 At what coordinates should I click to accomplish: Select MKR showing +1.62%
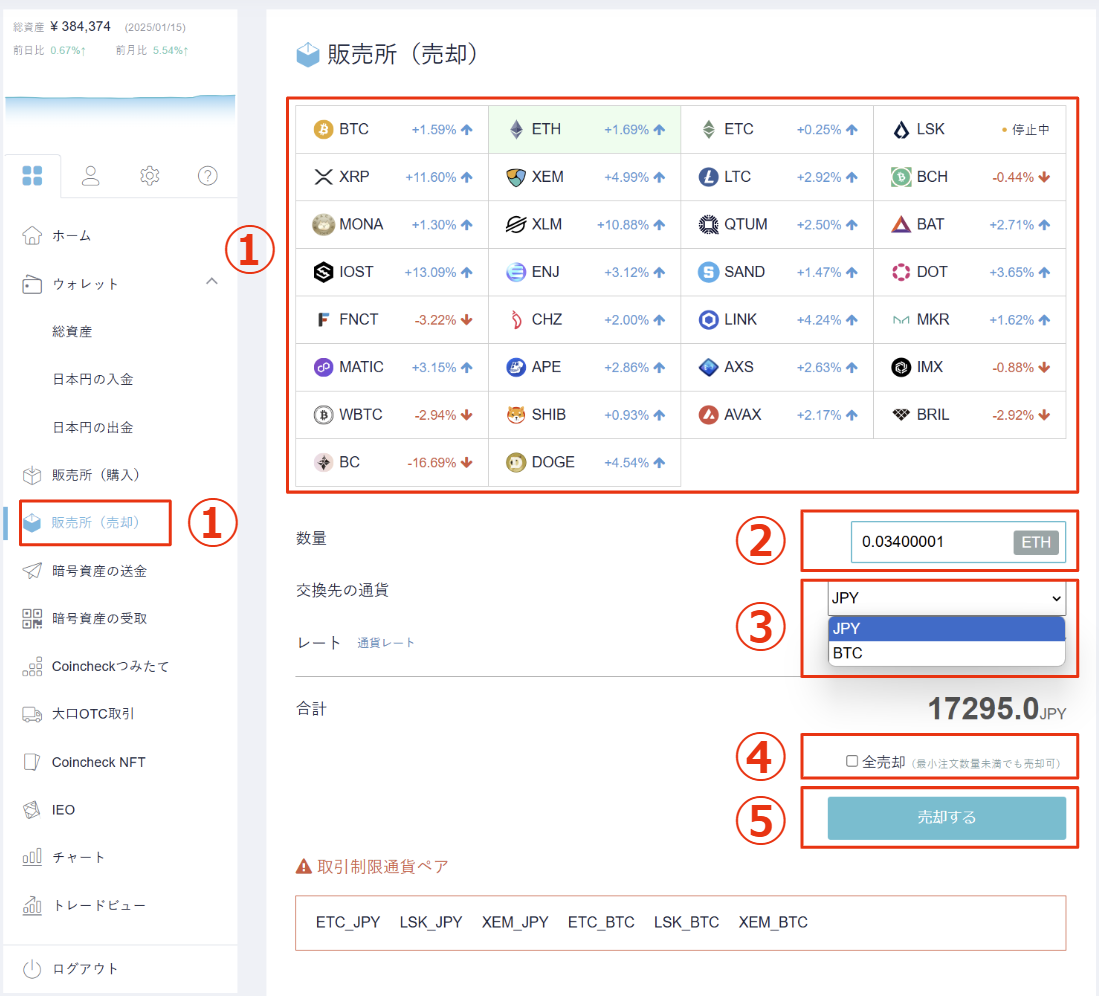click(969, 320)
